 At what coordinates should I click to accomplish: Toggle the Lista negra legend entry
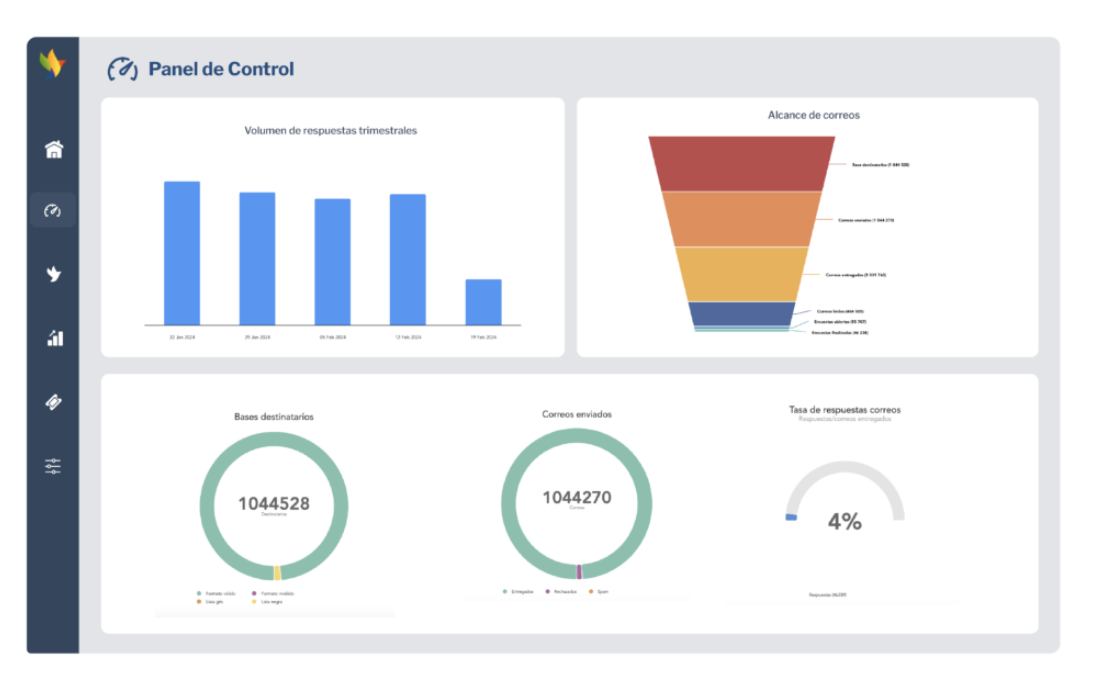270,602
